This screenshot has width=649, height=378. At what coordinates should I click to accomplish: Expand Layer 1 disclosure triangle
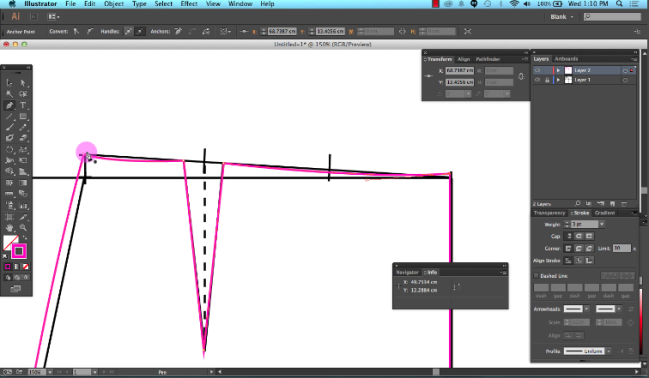pos(558,80)
